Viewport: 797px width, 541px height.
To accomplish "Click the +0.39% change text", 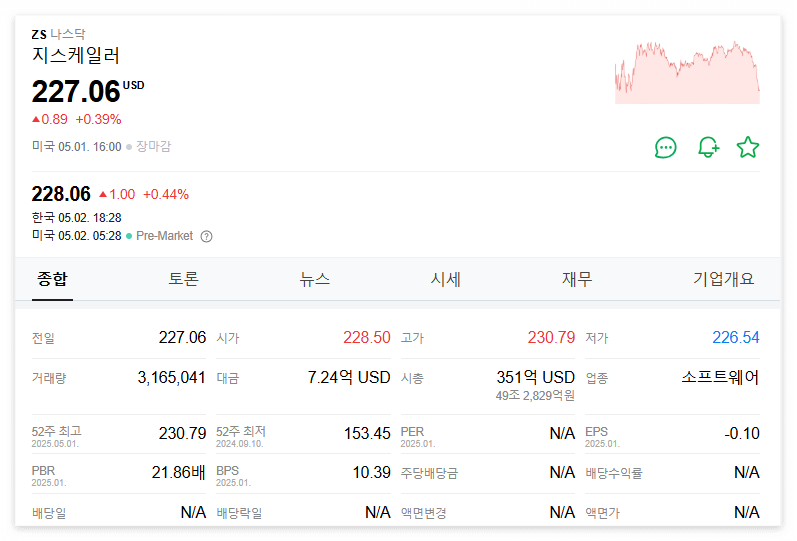I will click(99, 120).
